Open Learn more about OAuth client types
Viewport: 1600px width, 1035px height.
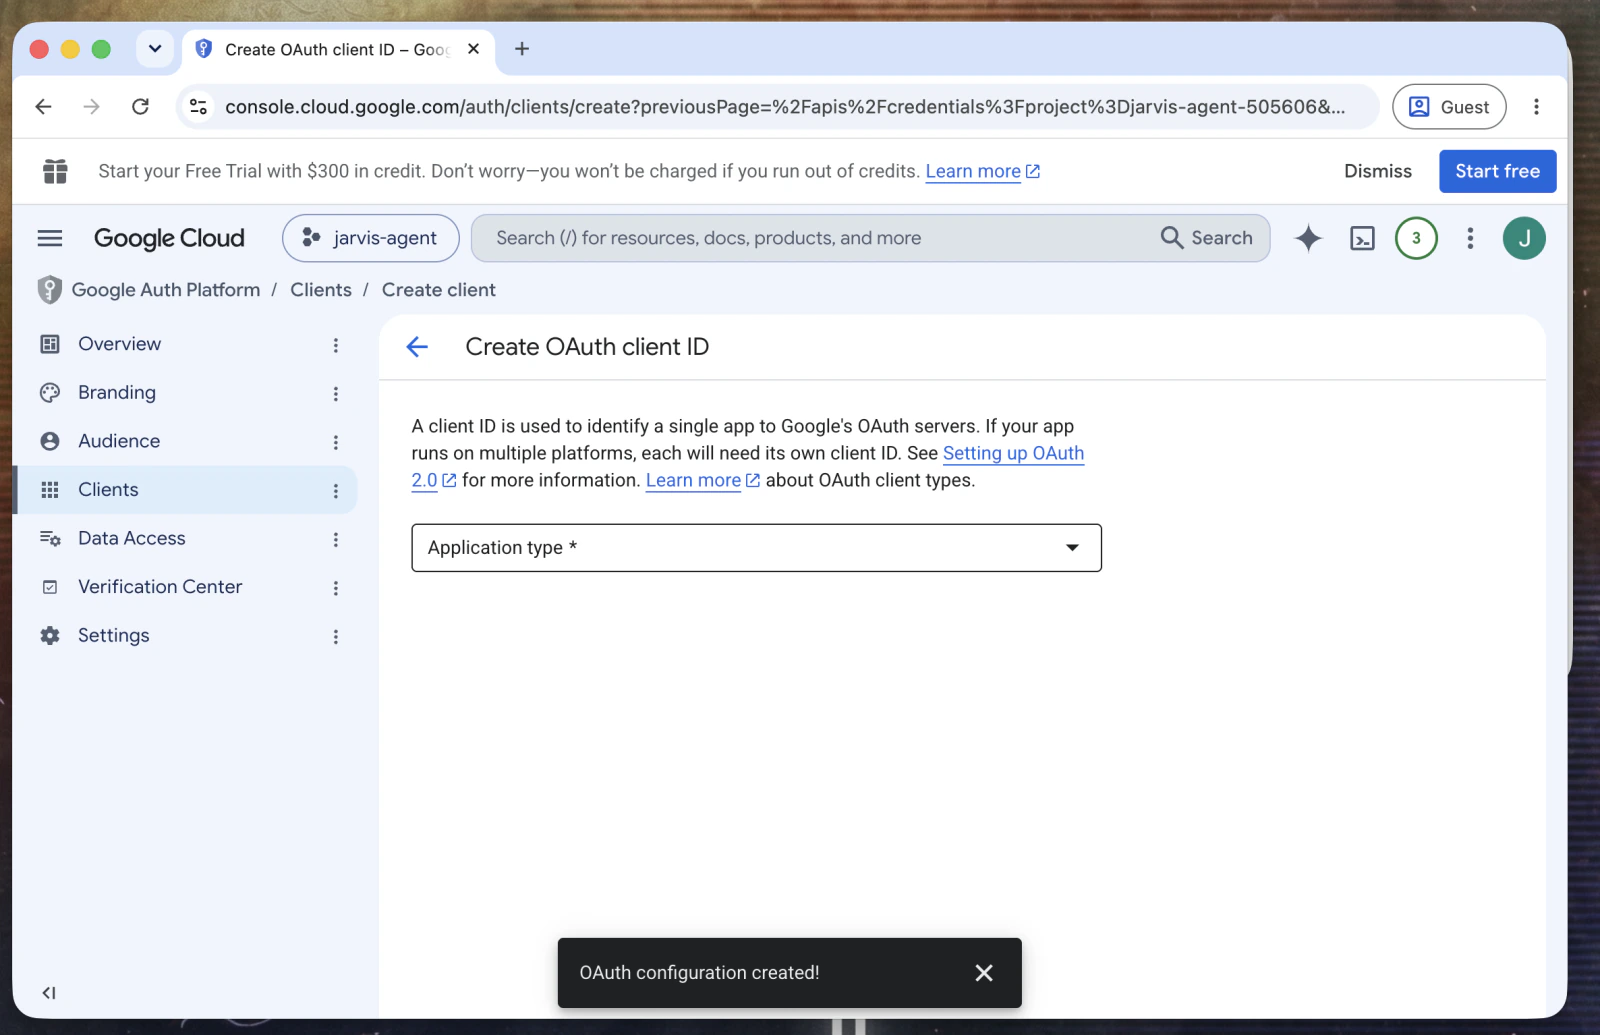pos(703,480)
